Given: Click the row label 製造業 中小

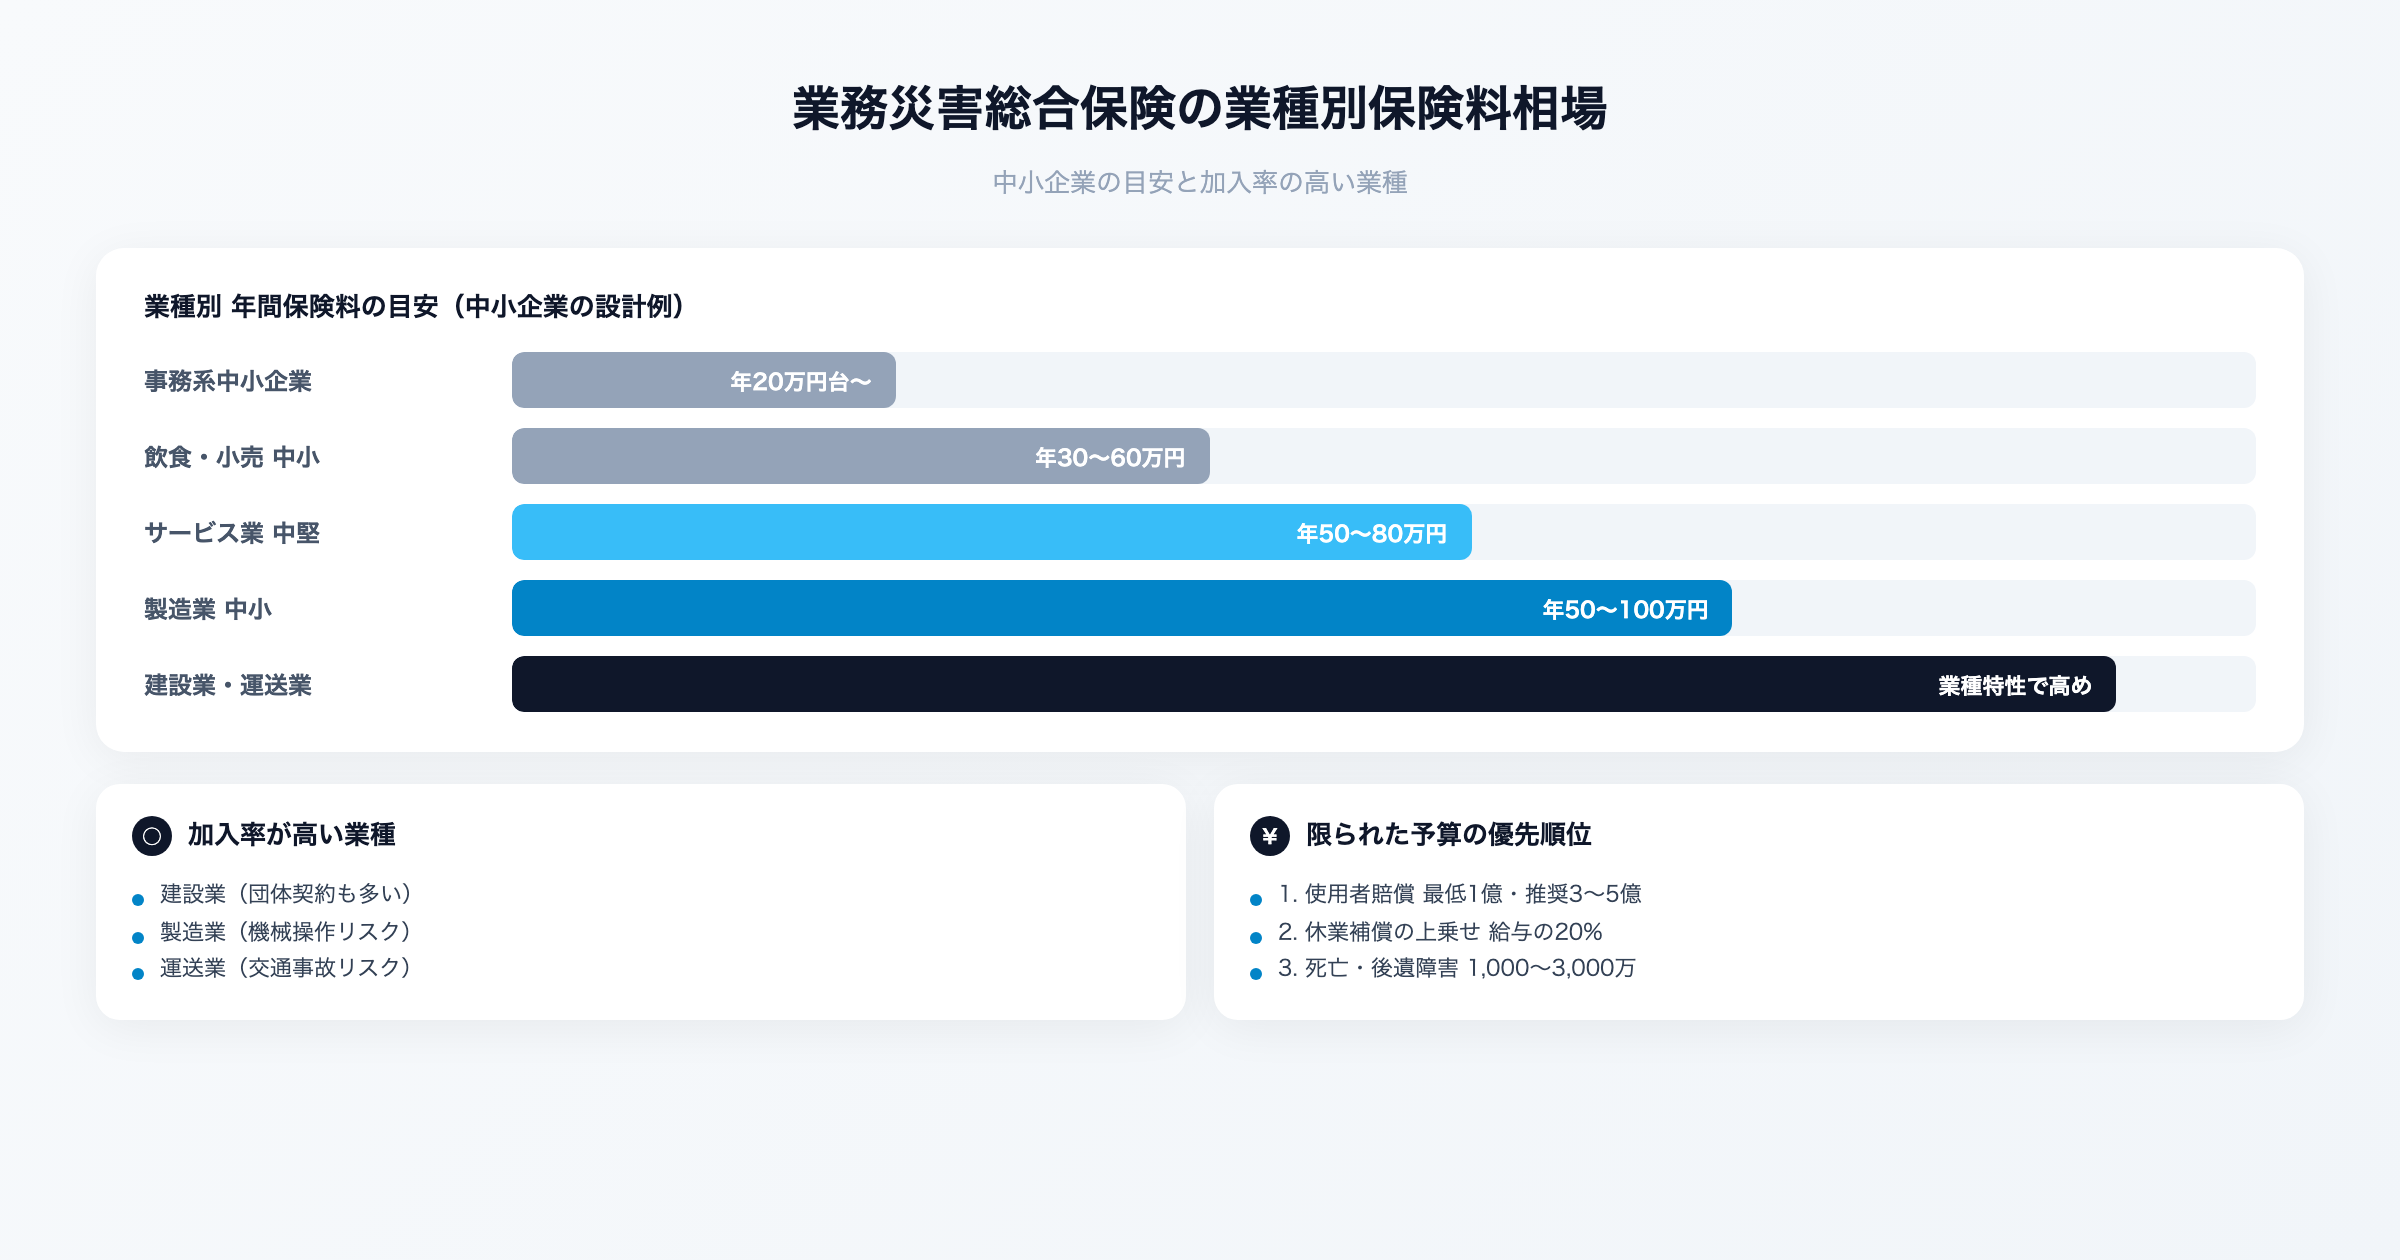Looking at the screenshot, I should click(208, 609).
